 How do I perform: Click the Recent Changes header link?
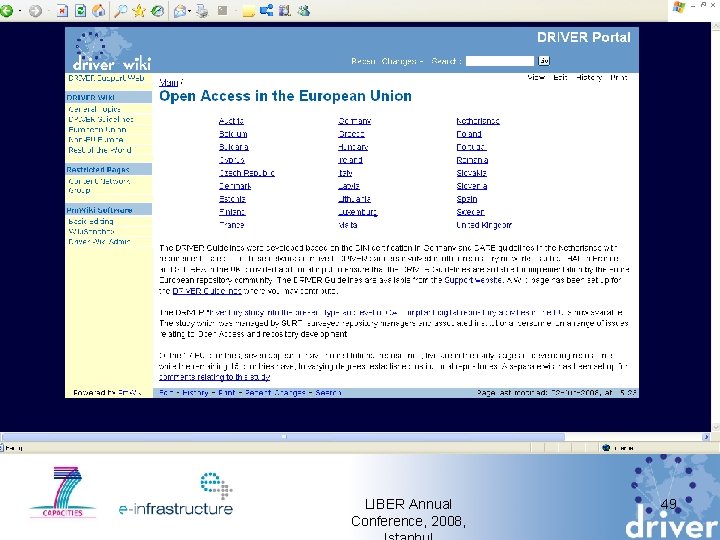tap(385, 62)
